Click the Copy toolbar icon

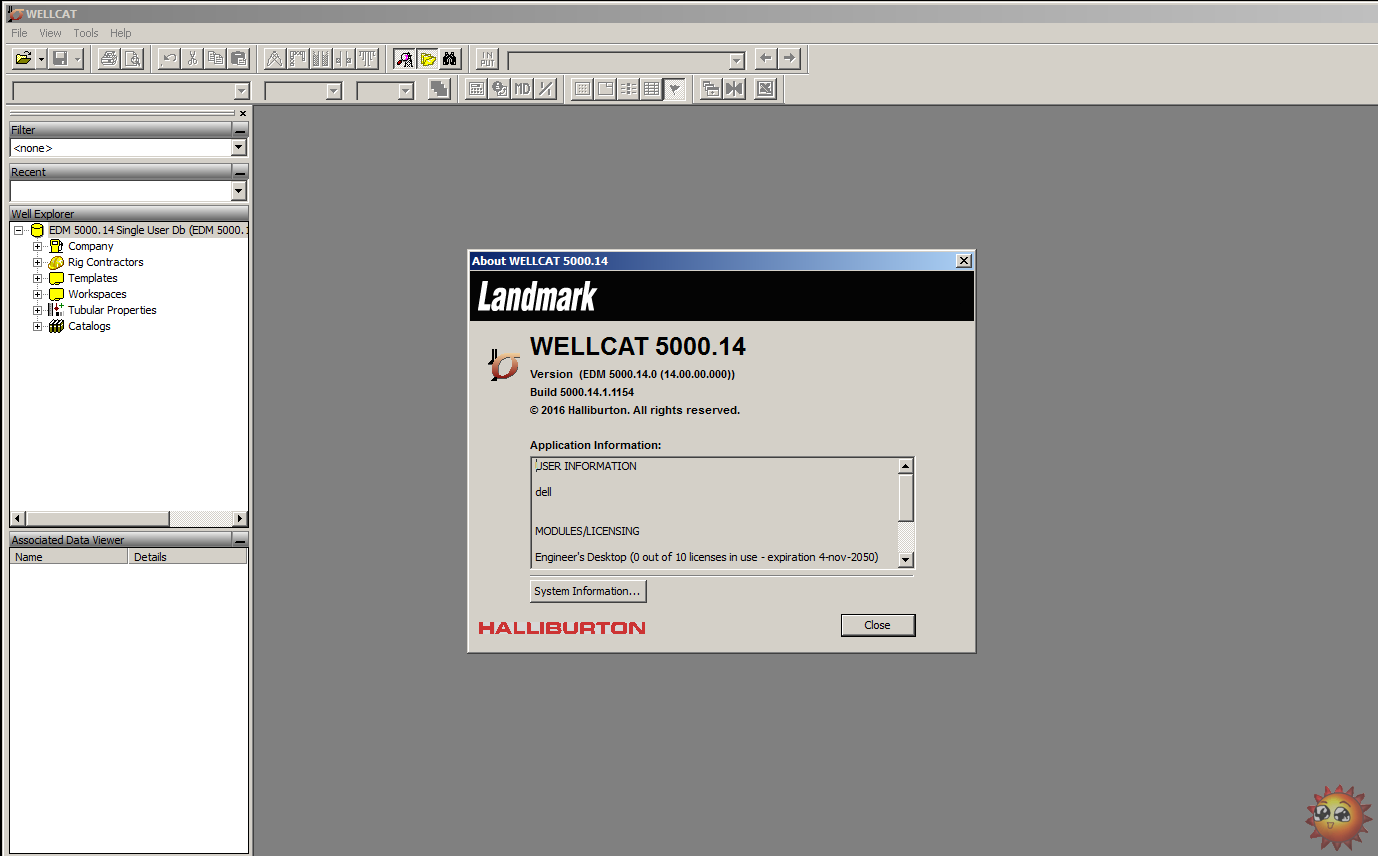click(215, 59)
